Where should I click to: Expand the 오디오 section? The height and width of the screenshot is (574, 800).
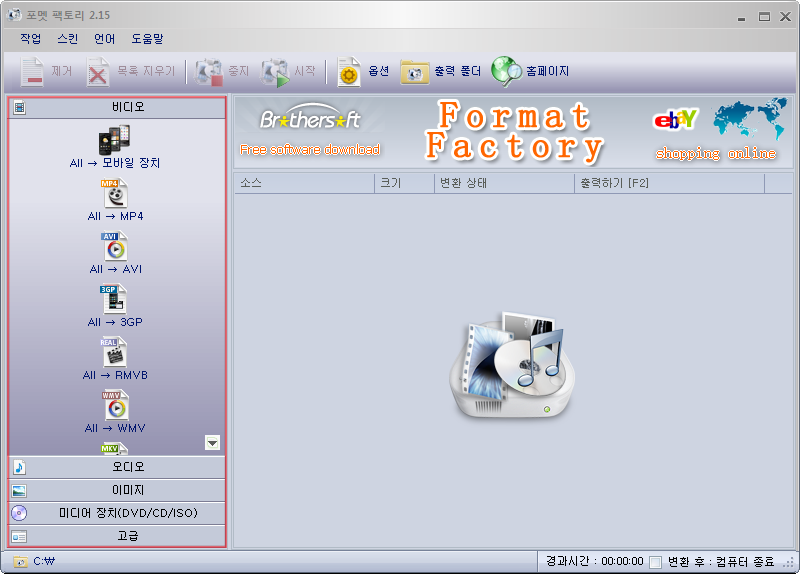[x=117, y=467]
